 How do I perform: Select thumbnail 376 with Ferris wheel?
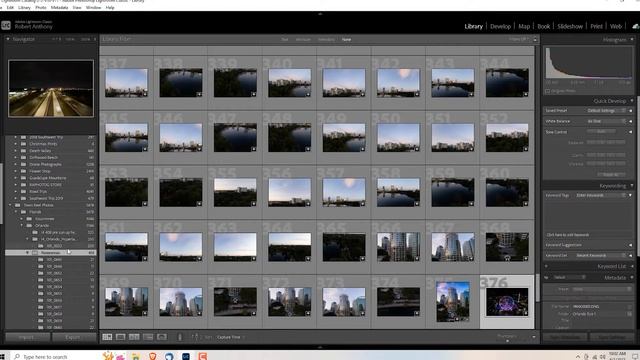coord(507,302)
